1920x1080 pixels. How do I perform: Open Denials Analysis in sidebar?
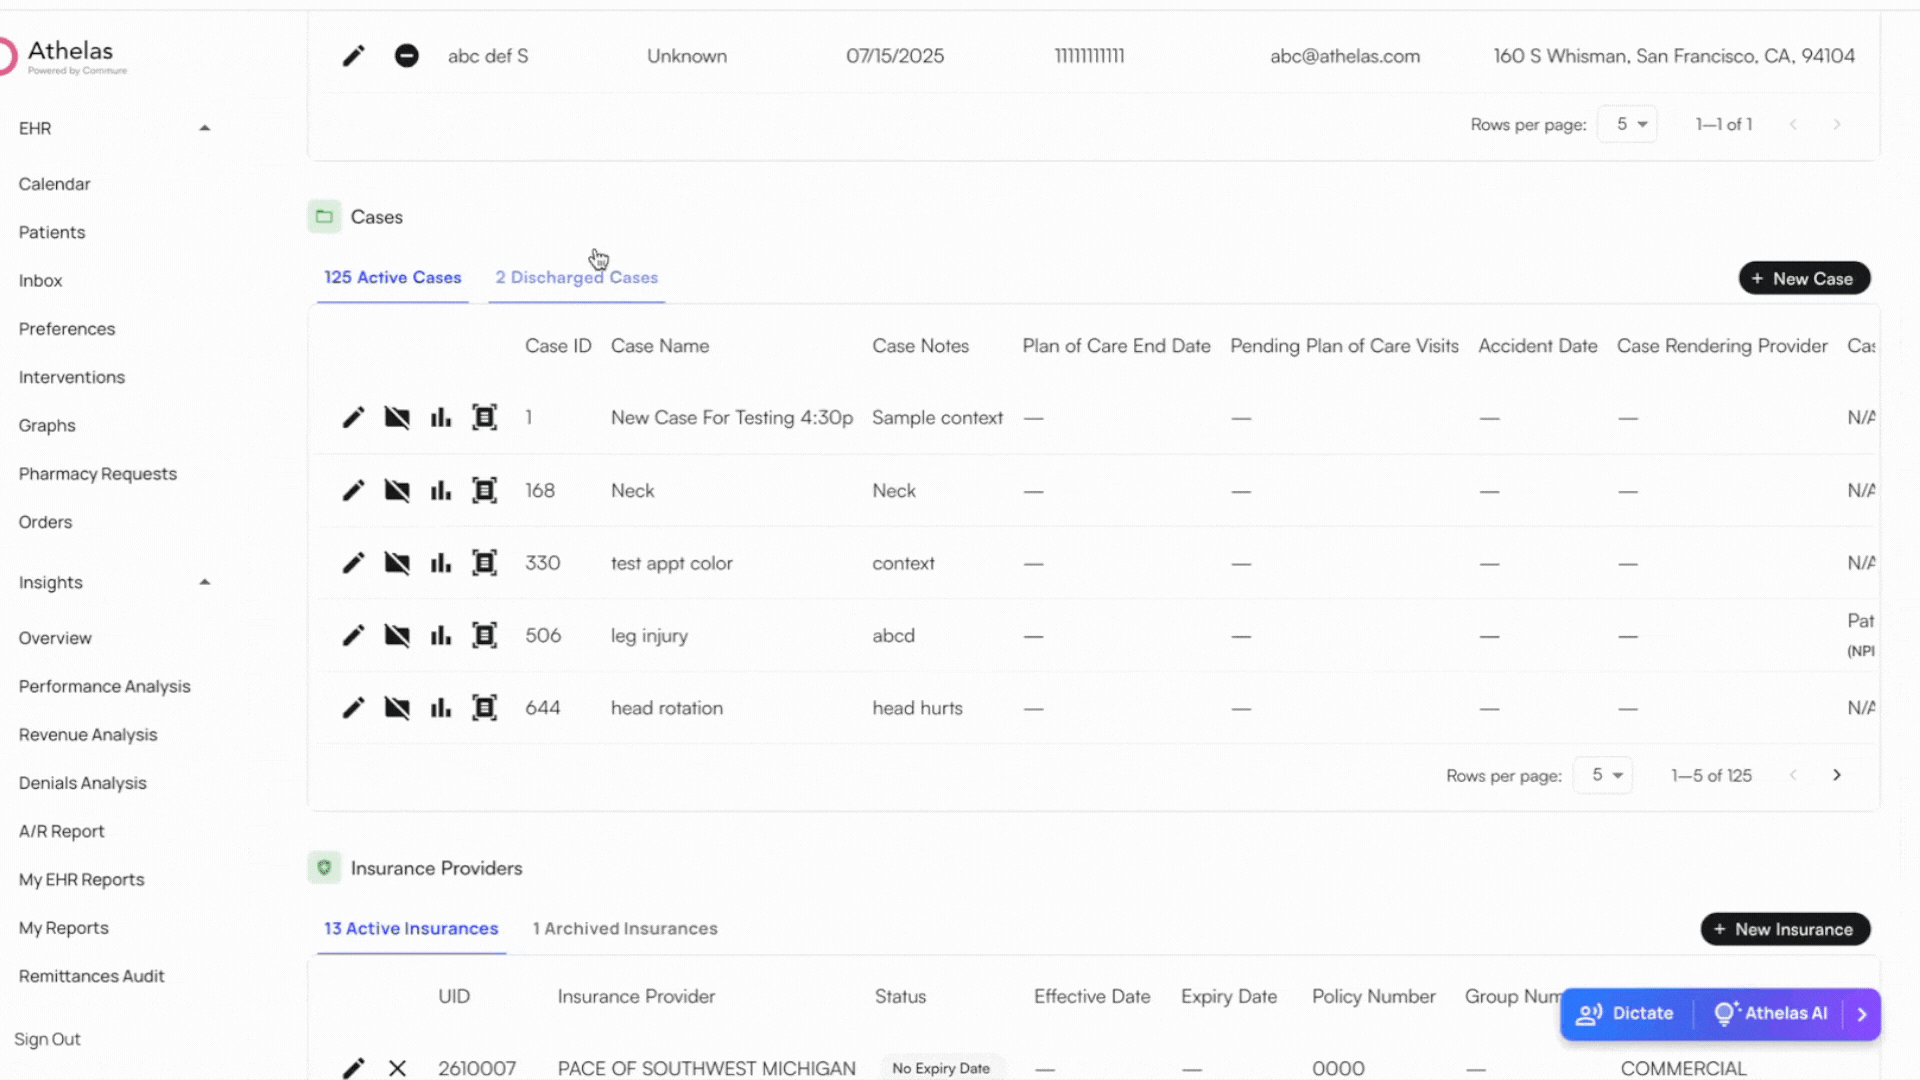tap(82, 783)
